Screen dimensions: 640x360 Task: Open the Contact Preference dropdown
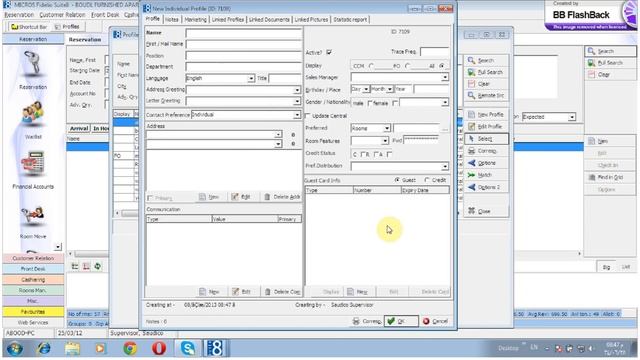coord(297,115)
